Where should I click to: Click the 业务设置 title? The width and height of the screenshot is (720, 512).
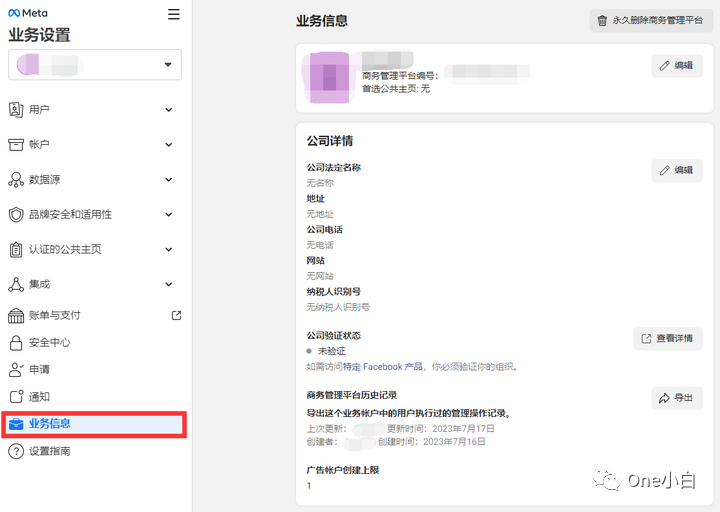pyautogui.click(x=39, y=35)
